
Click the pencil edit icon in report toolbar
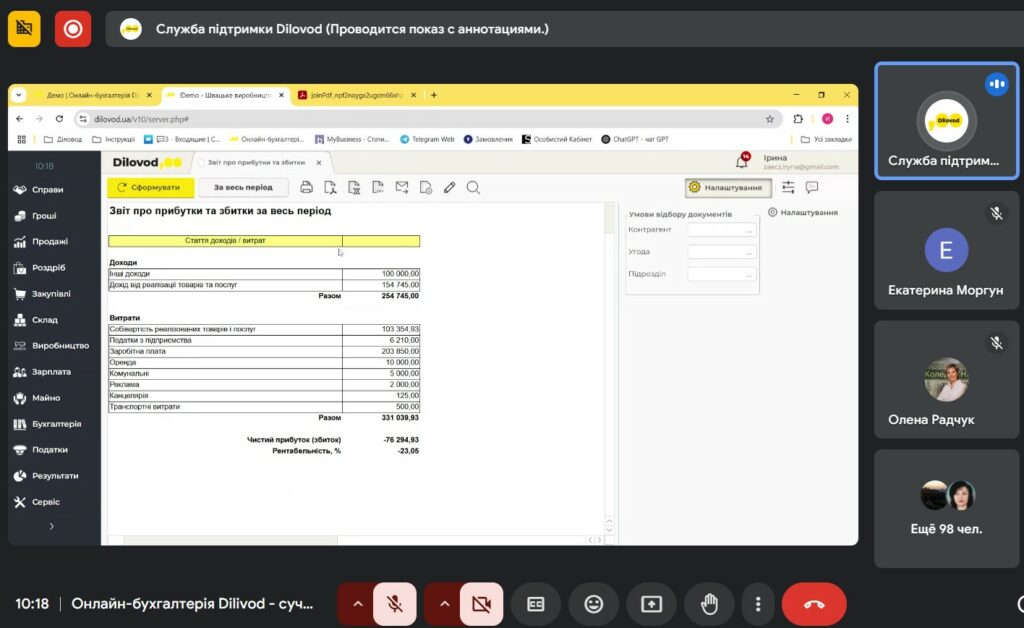(449, 187)
